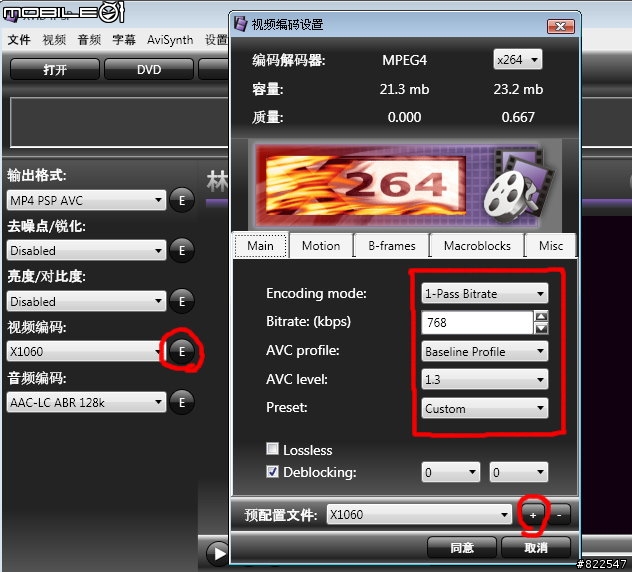Open the x264 codec dropdown
Image resolution: width=632 pixels, height=572 pixels.
[518, 60]
